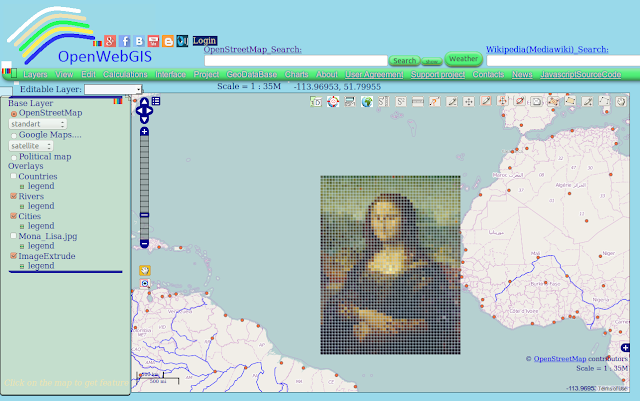Select the highlighted red-bordered pencil draw tool
The width and height of the screenshot is (640, 401).
tap(486, 101)
